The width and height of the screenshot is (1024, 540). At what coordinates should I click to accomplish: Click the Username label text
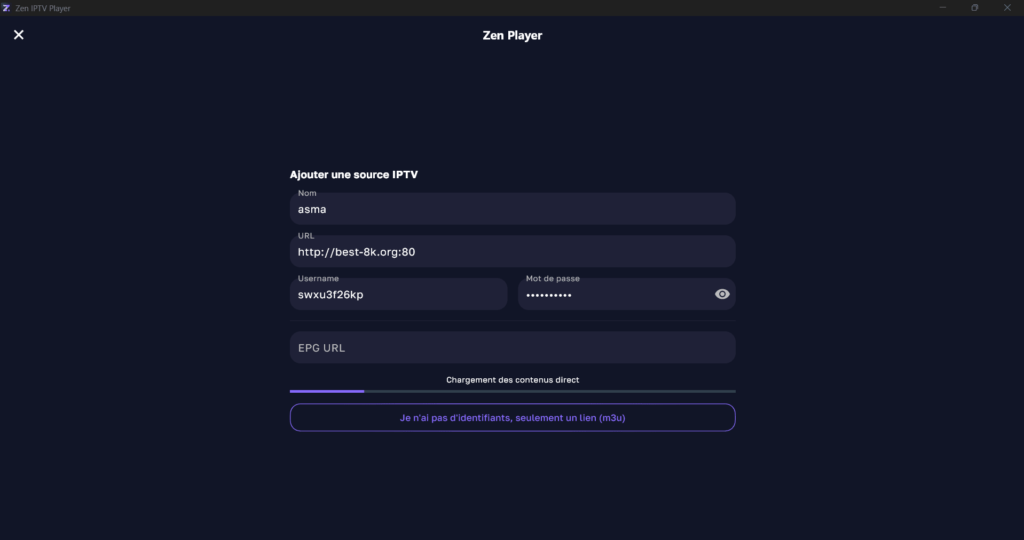tap(318, 279)
